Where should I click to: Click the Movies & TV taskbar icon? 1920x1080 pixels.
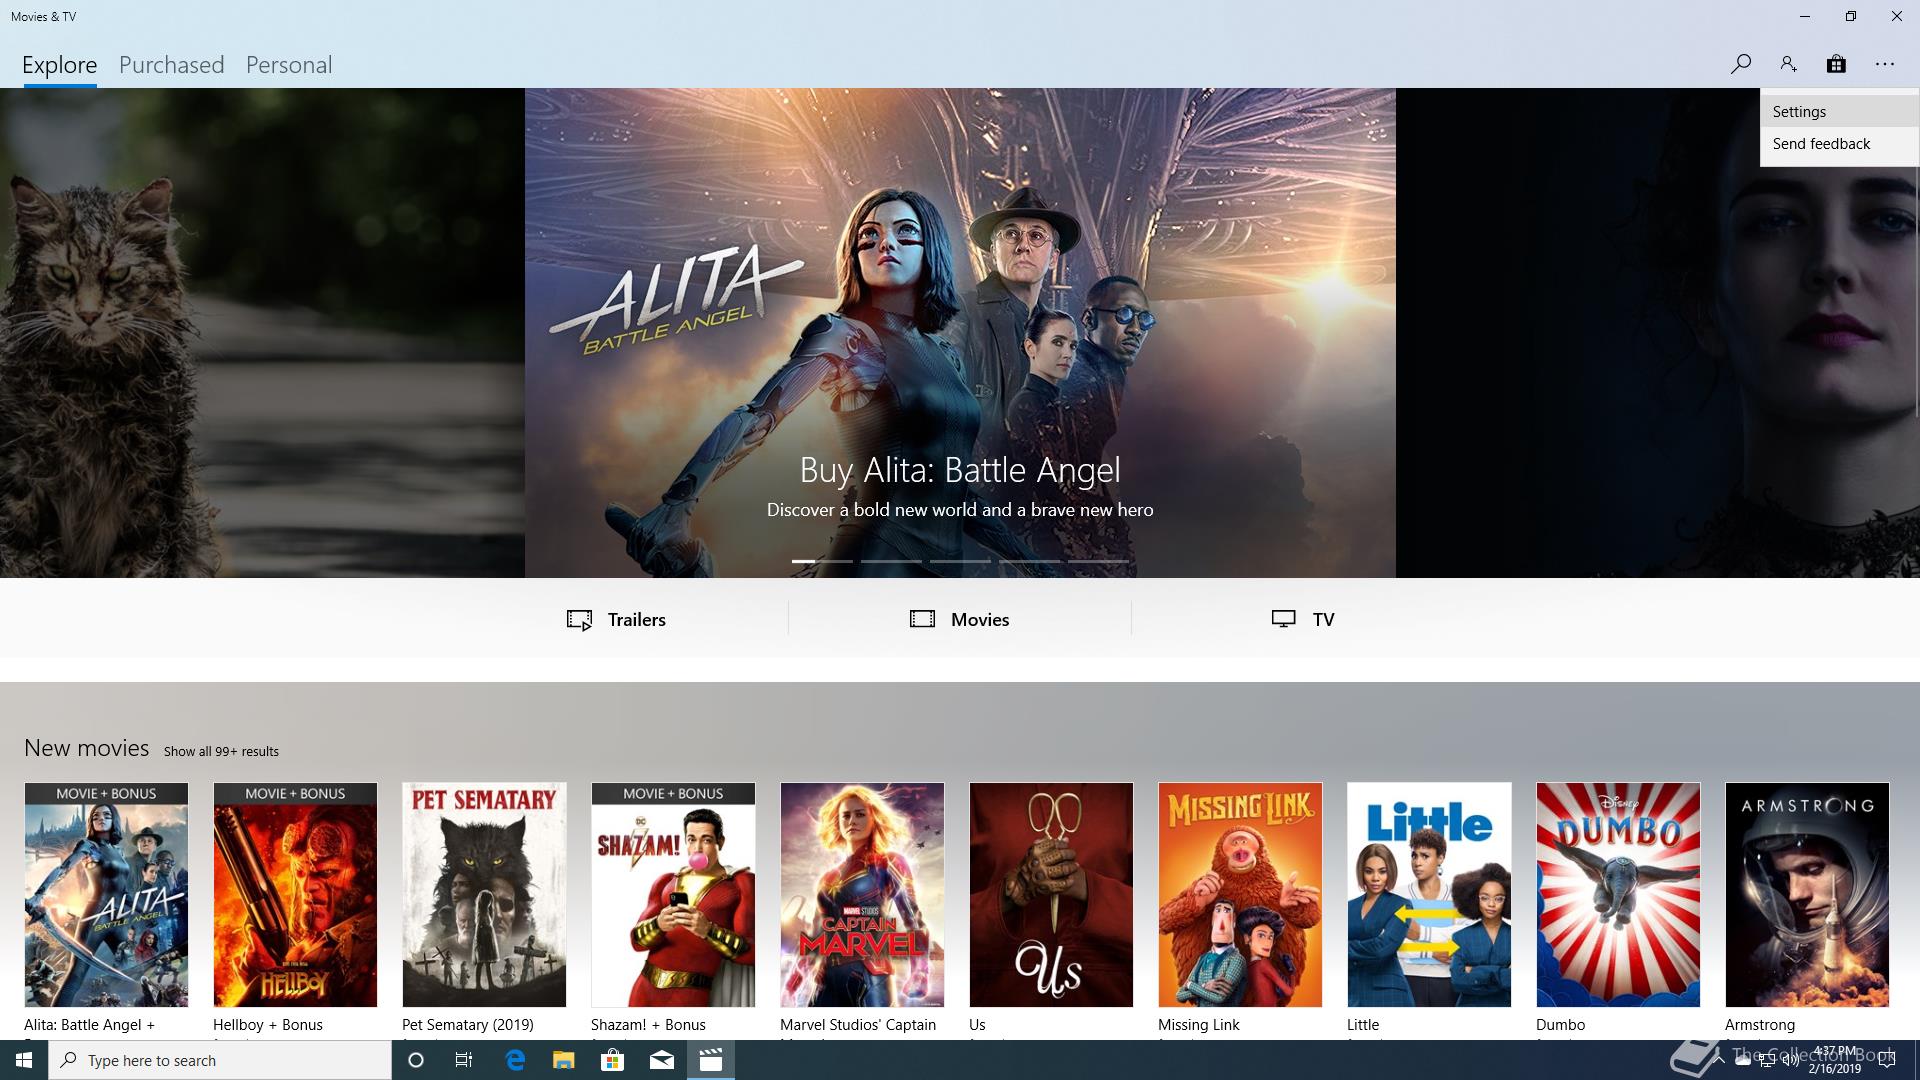point(711,1060)
